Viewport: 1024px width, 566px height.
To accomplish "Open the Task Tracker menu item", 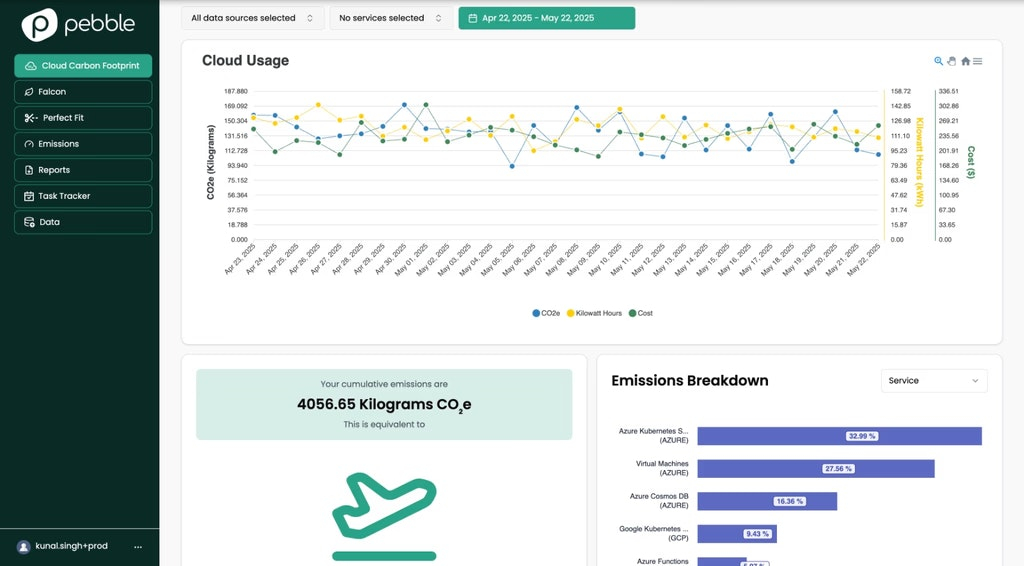I will [83, 197].
